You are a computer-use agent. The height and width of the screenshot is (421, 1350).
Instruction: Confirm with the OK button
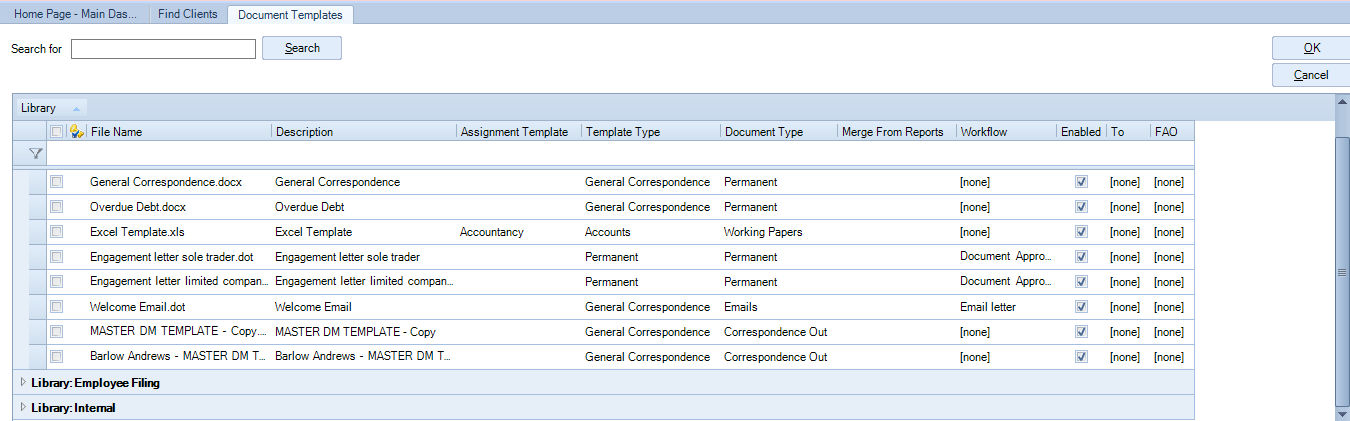pos(1311,48)
